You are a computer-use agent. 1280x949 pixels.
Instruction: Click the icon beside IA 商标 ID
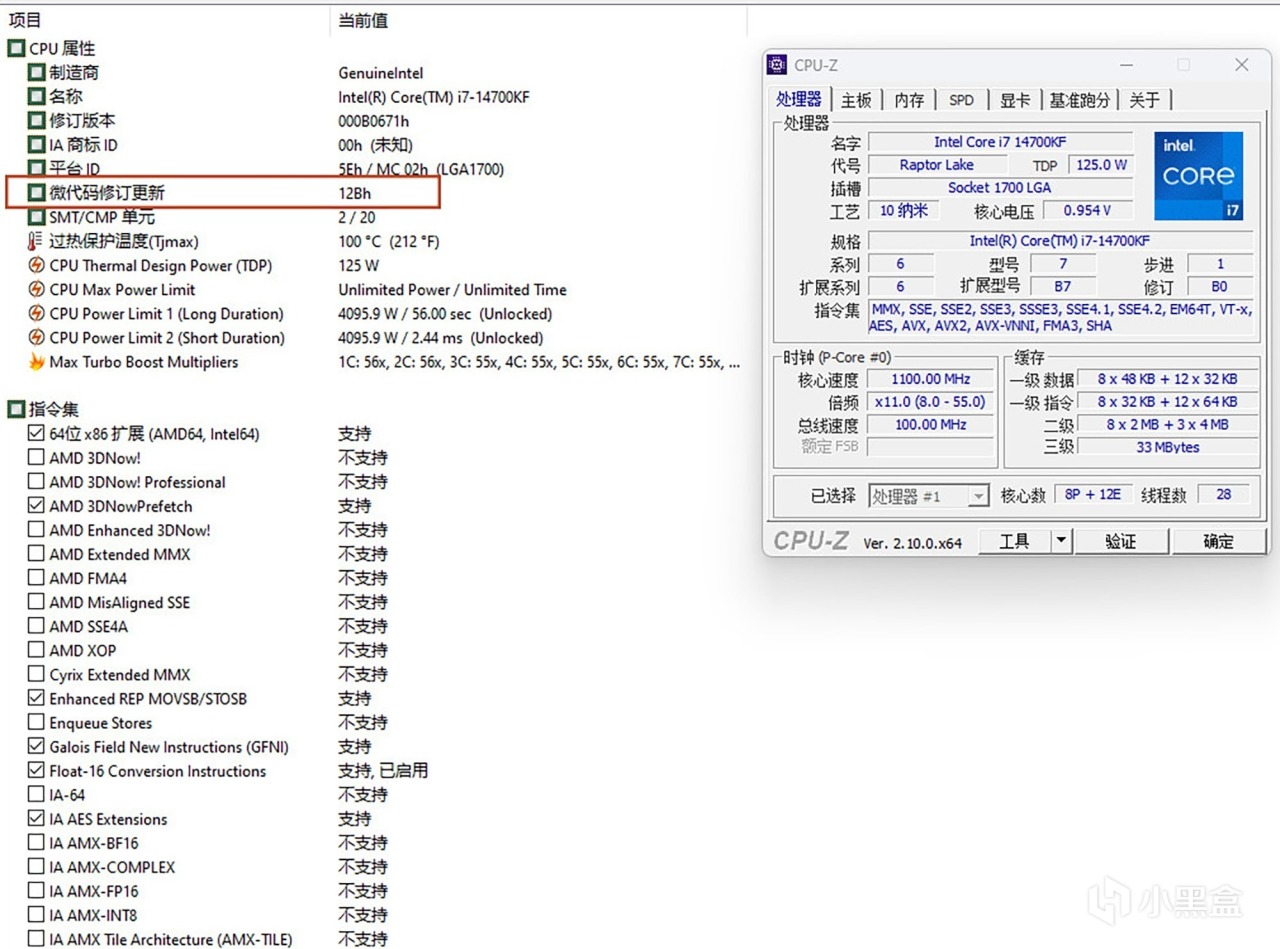point(36,145)
